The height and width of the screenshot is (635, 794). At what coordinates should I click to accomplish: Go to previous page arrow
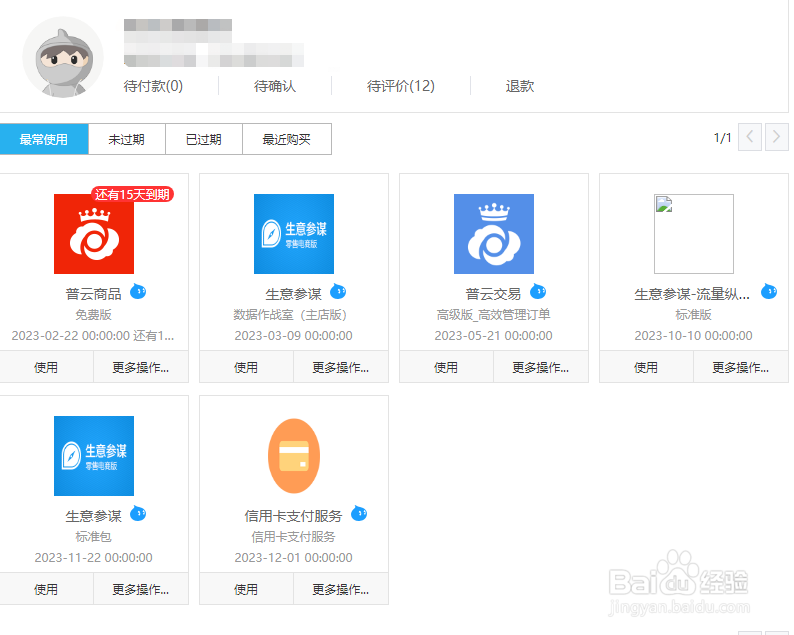pyautogui.click(x=750, y=137)
